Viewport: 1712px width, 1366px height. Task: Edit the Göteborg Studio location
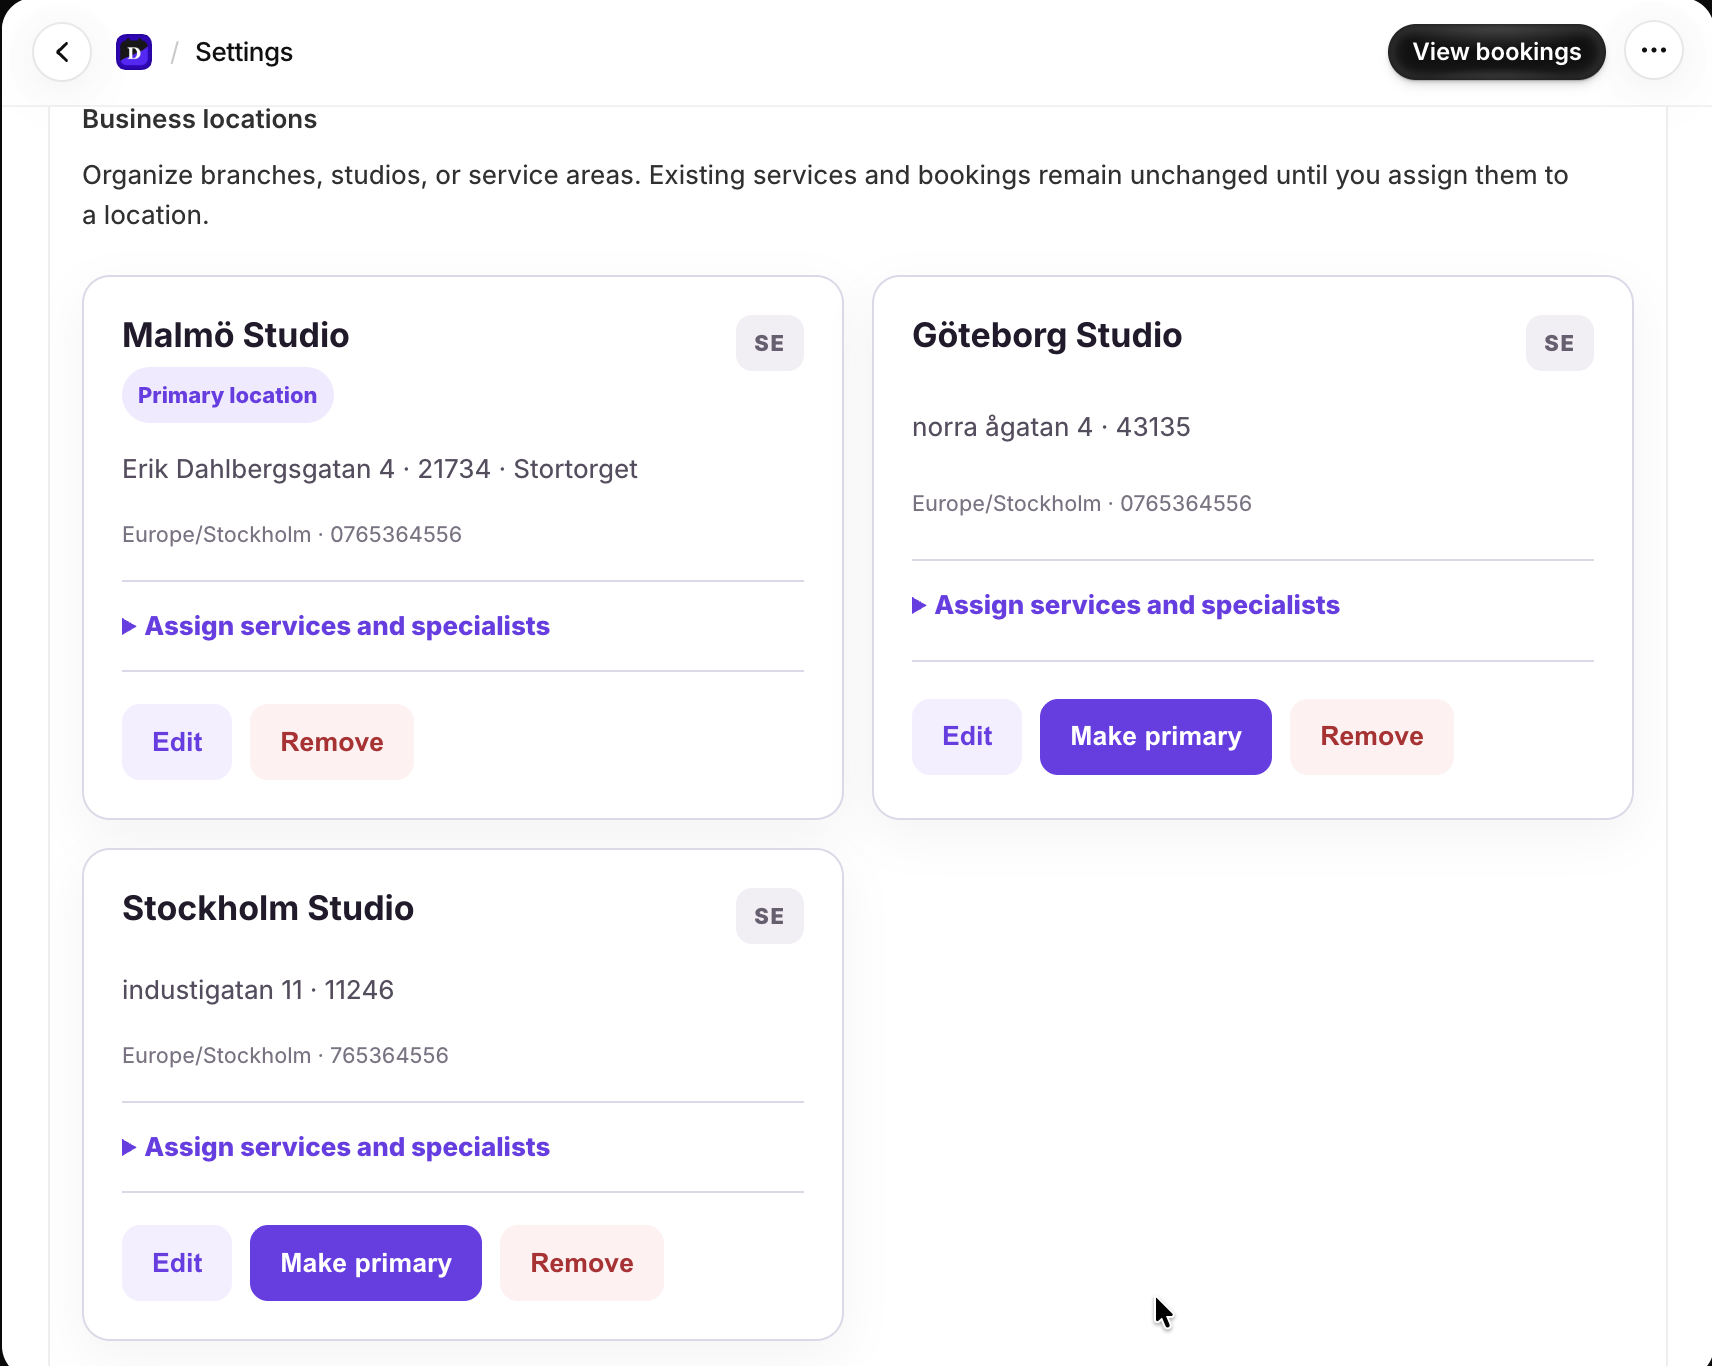pos(967,737)
